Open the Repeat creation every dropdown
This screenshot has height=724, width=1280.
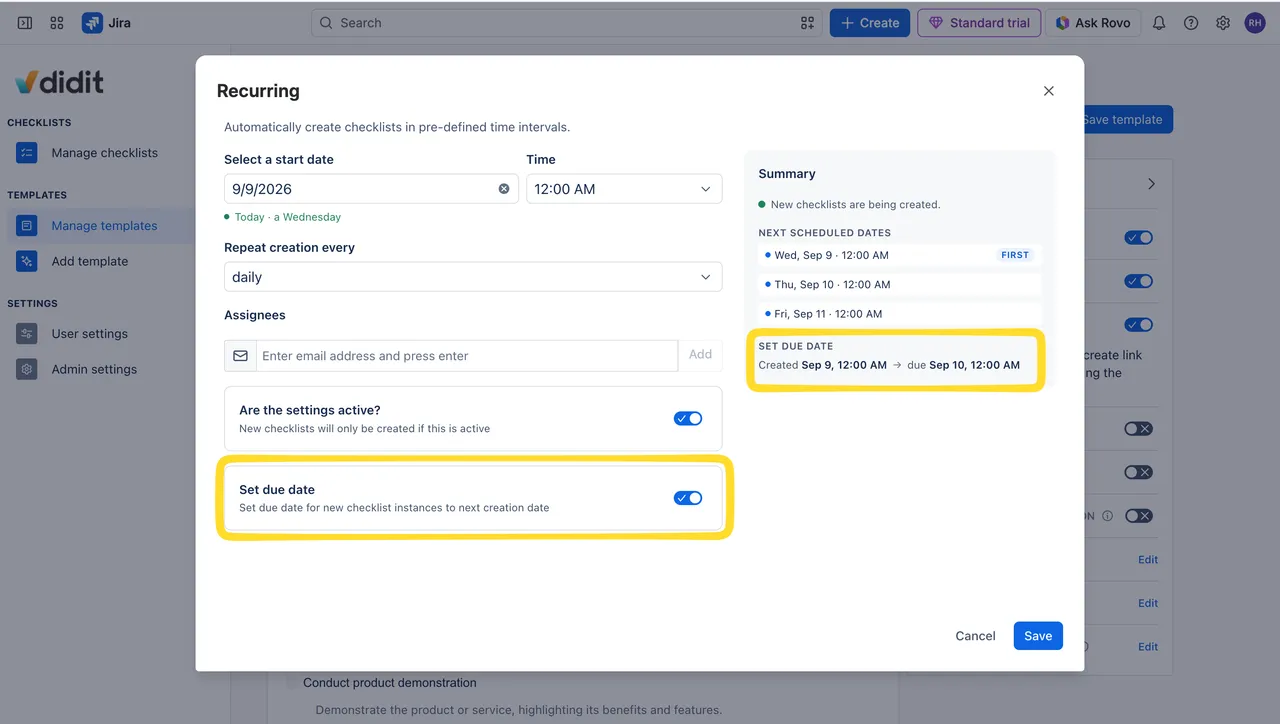point(473,277)
